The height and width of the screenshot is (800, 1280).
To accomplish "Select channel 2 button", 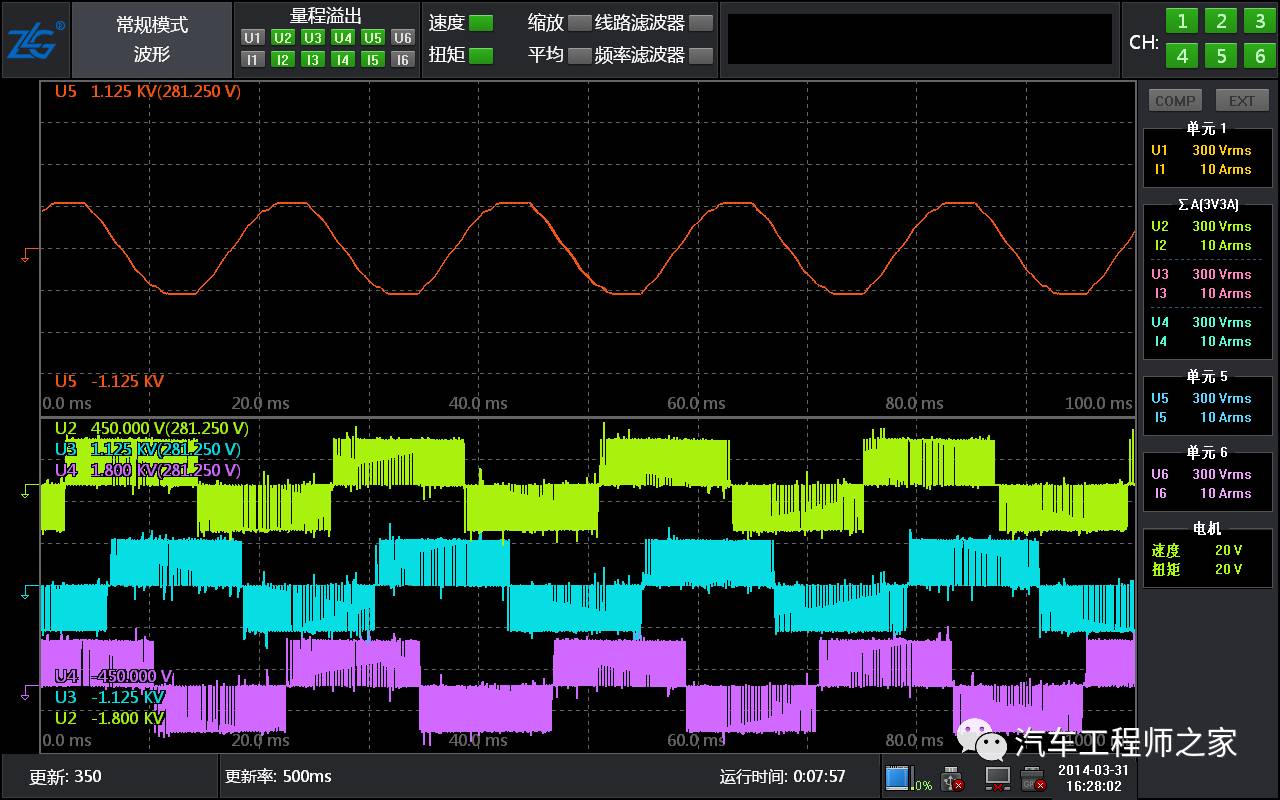I will coord(1221,21).
